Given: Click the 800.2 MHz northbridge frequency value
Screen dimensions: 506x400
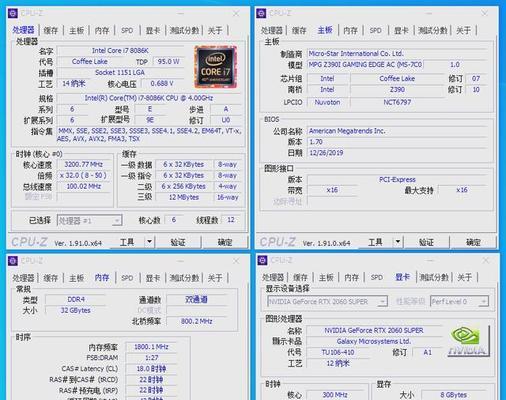Looking at the screenshot, I should coord(197,321).
